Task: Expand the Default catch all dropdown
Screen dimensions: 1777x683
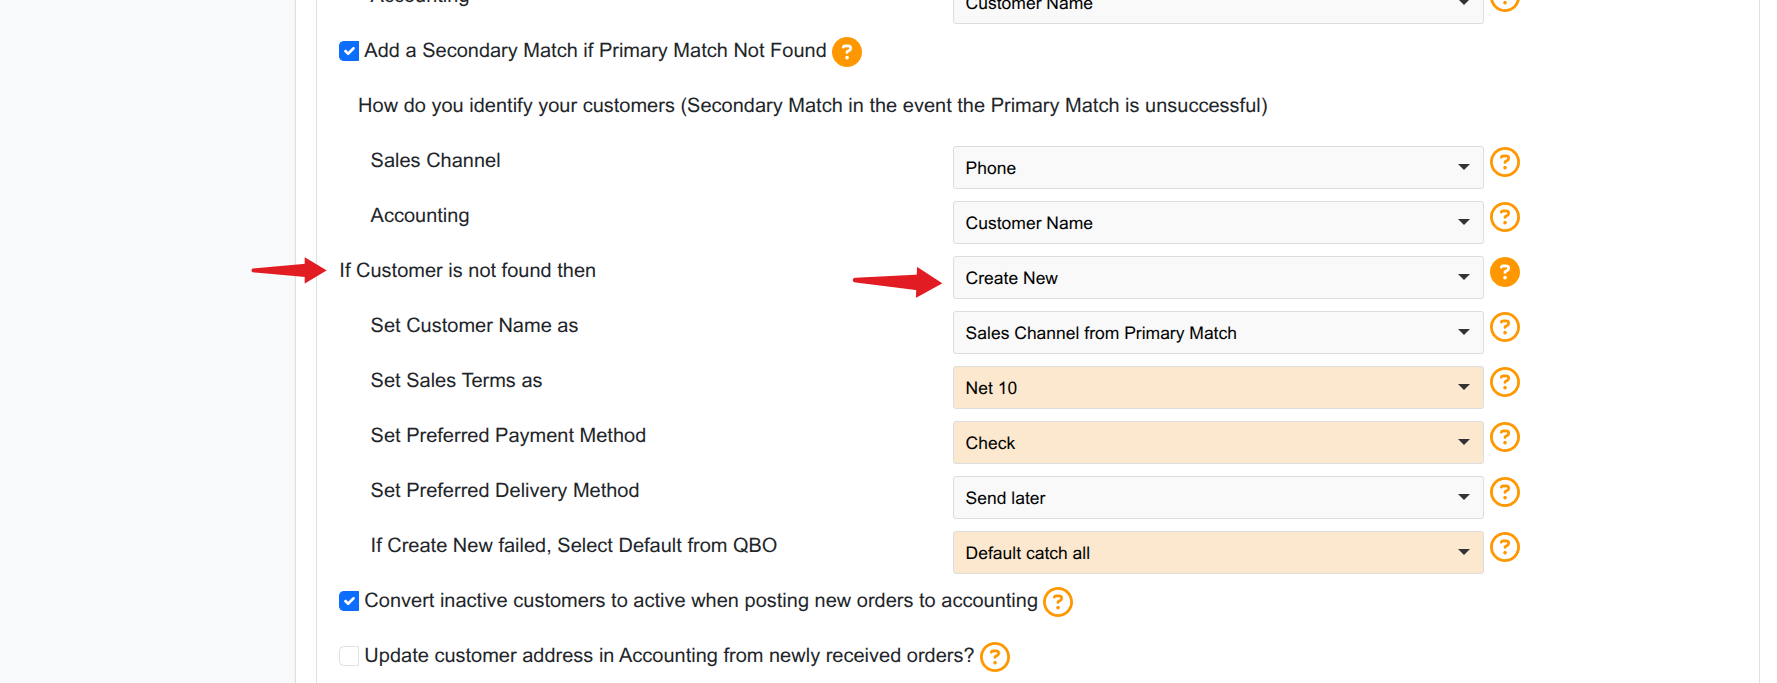Action: pyautogui.click(x=1217, y=553)
